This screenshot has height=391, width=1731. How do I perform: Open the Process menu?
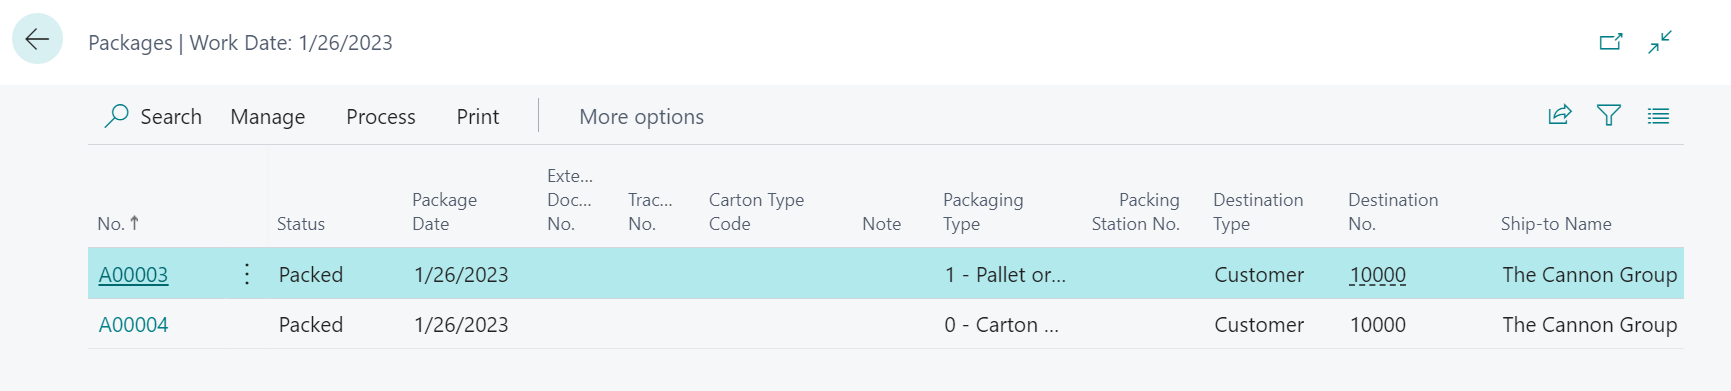pyautogui.click(x=380, y=117)
